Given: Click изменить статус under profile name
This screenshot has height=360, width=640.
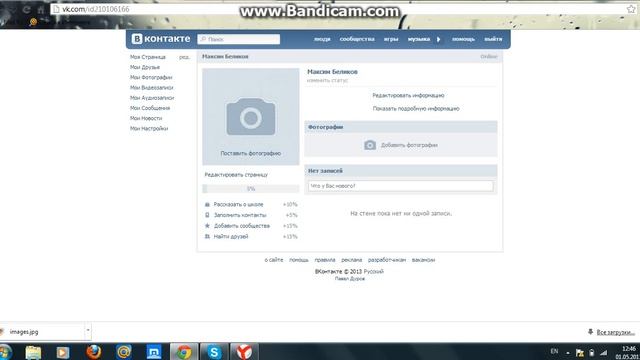Looking at the screenshot, I should [327, 81].
